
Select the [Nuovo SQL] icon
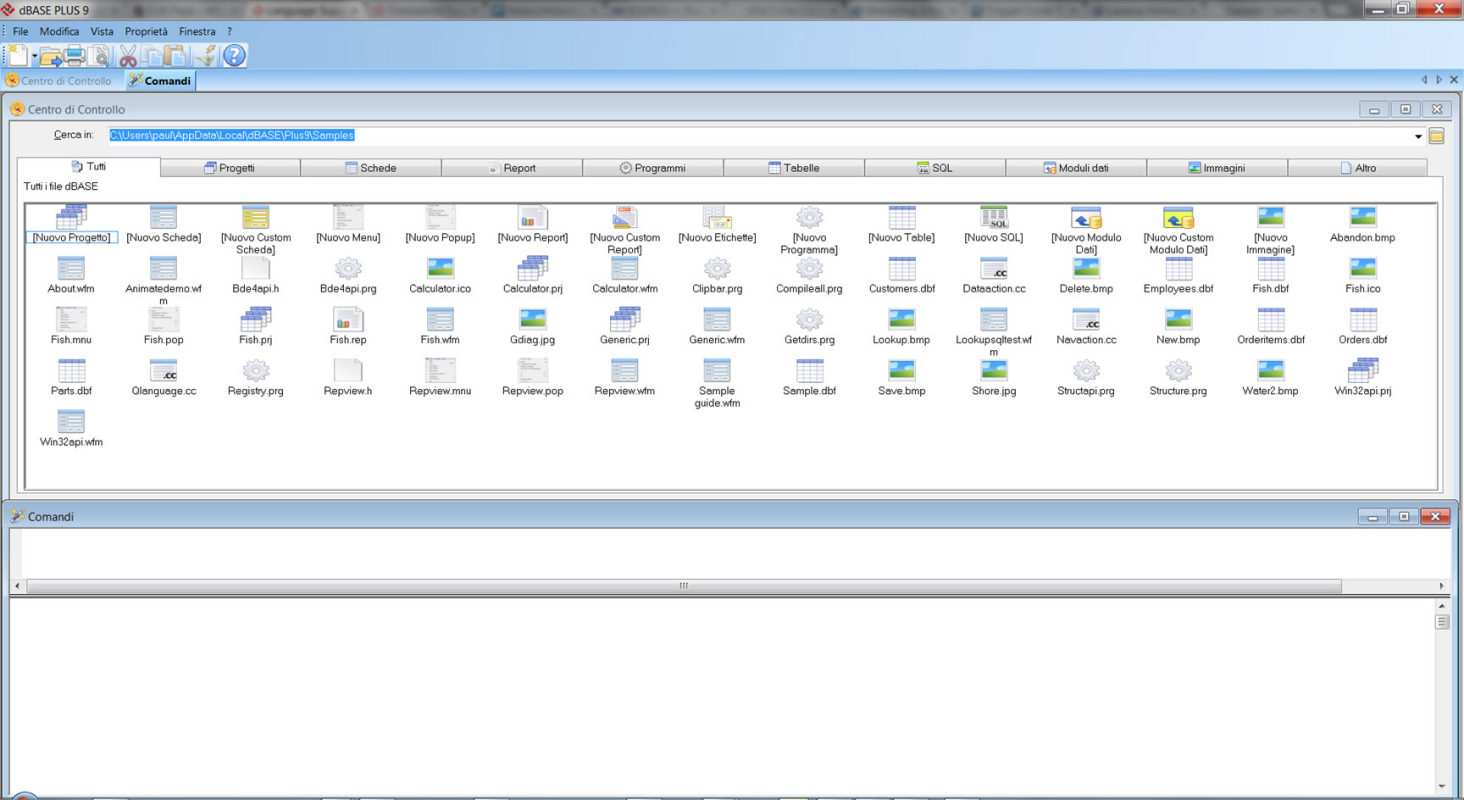994,217
